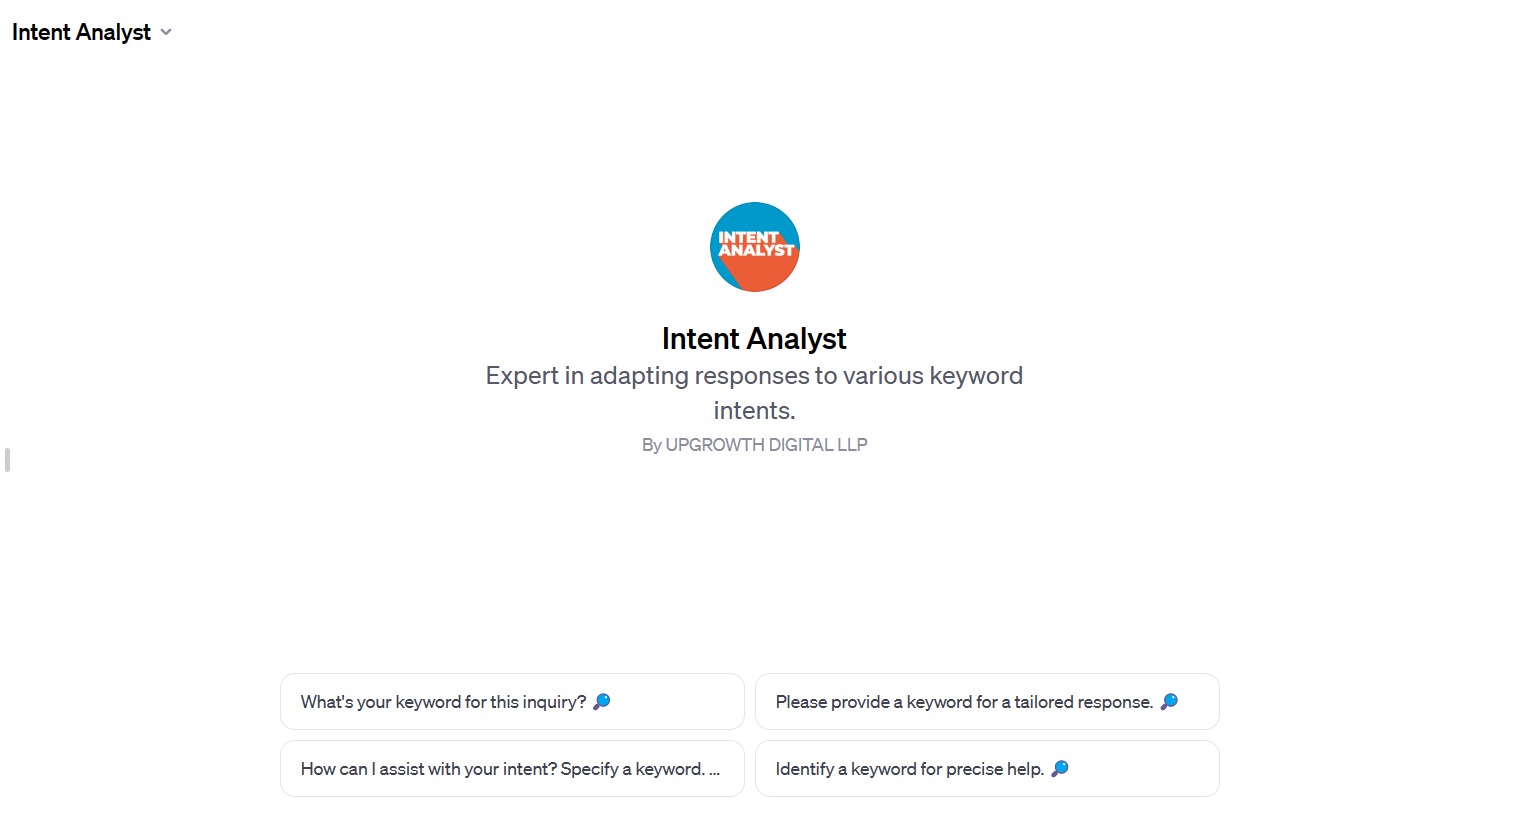The width and height of the screenshot is (1517, 814).
Task: Click magnifier emoji after "tailored response."
Action: (x=1169, y=702)
